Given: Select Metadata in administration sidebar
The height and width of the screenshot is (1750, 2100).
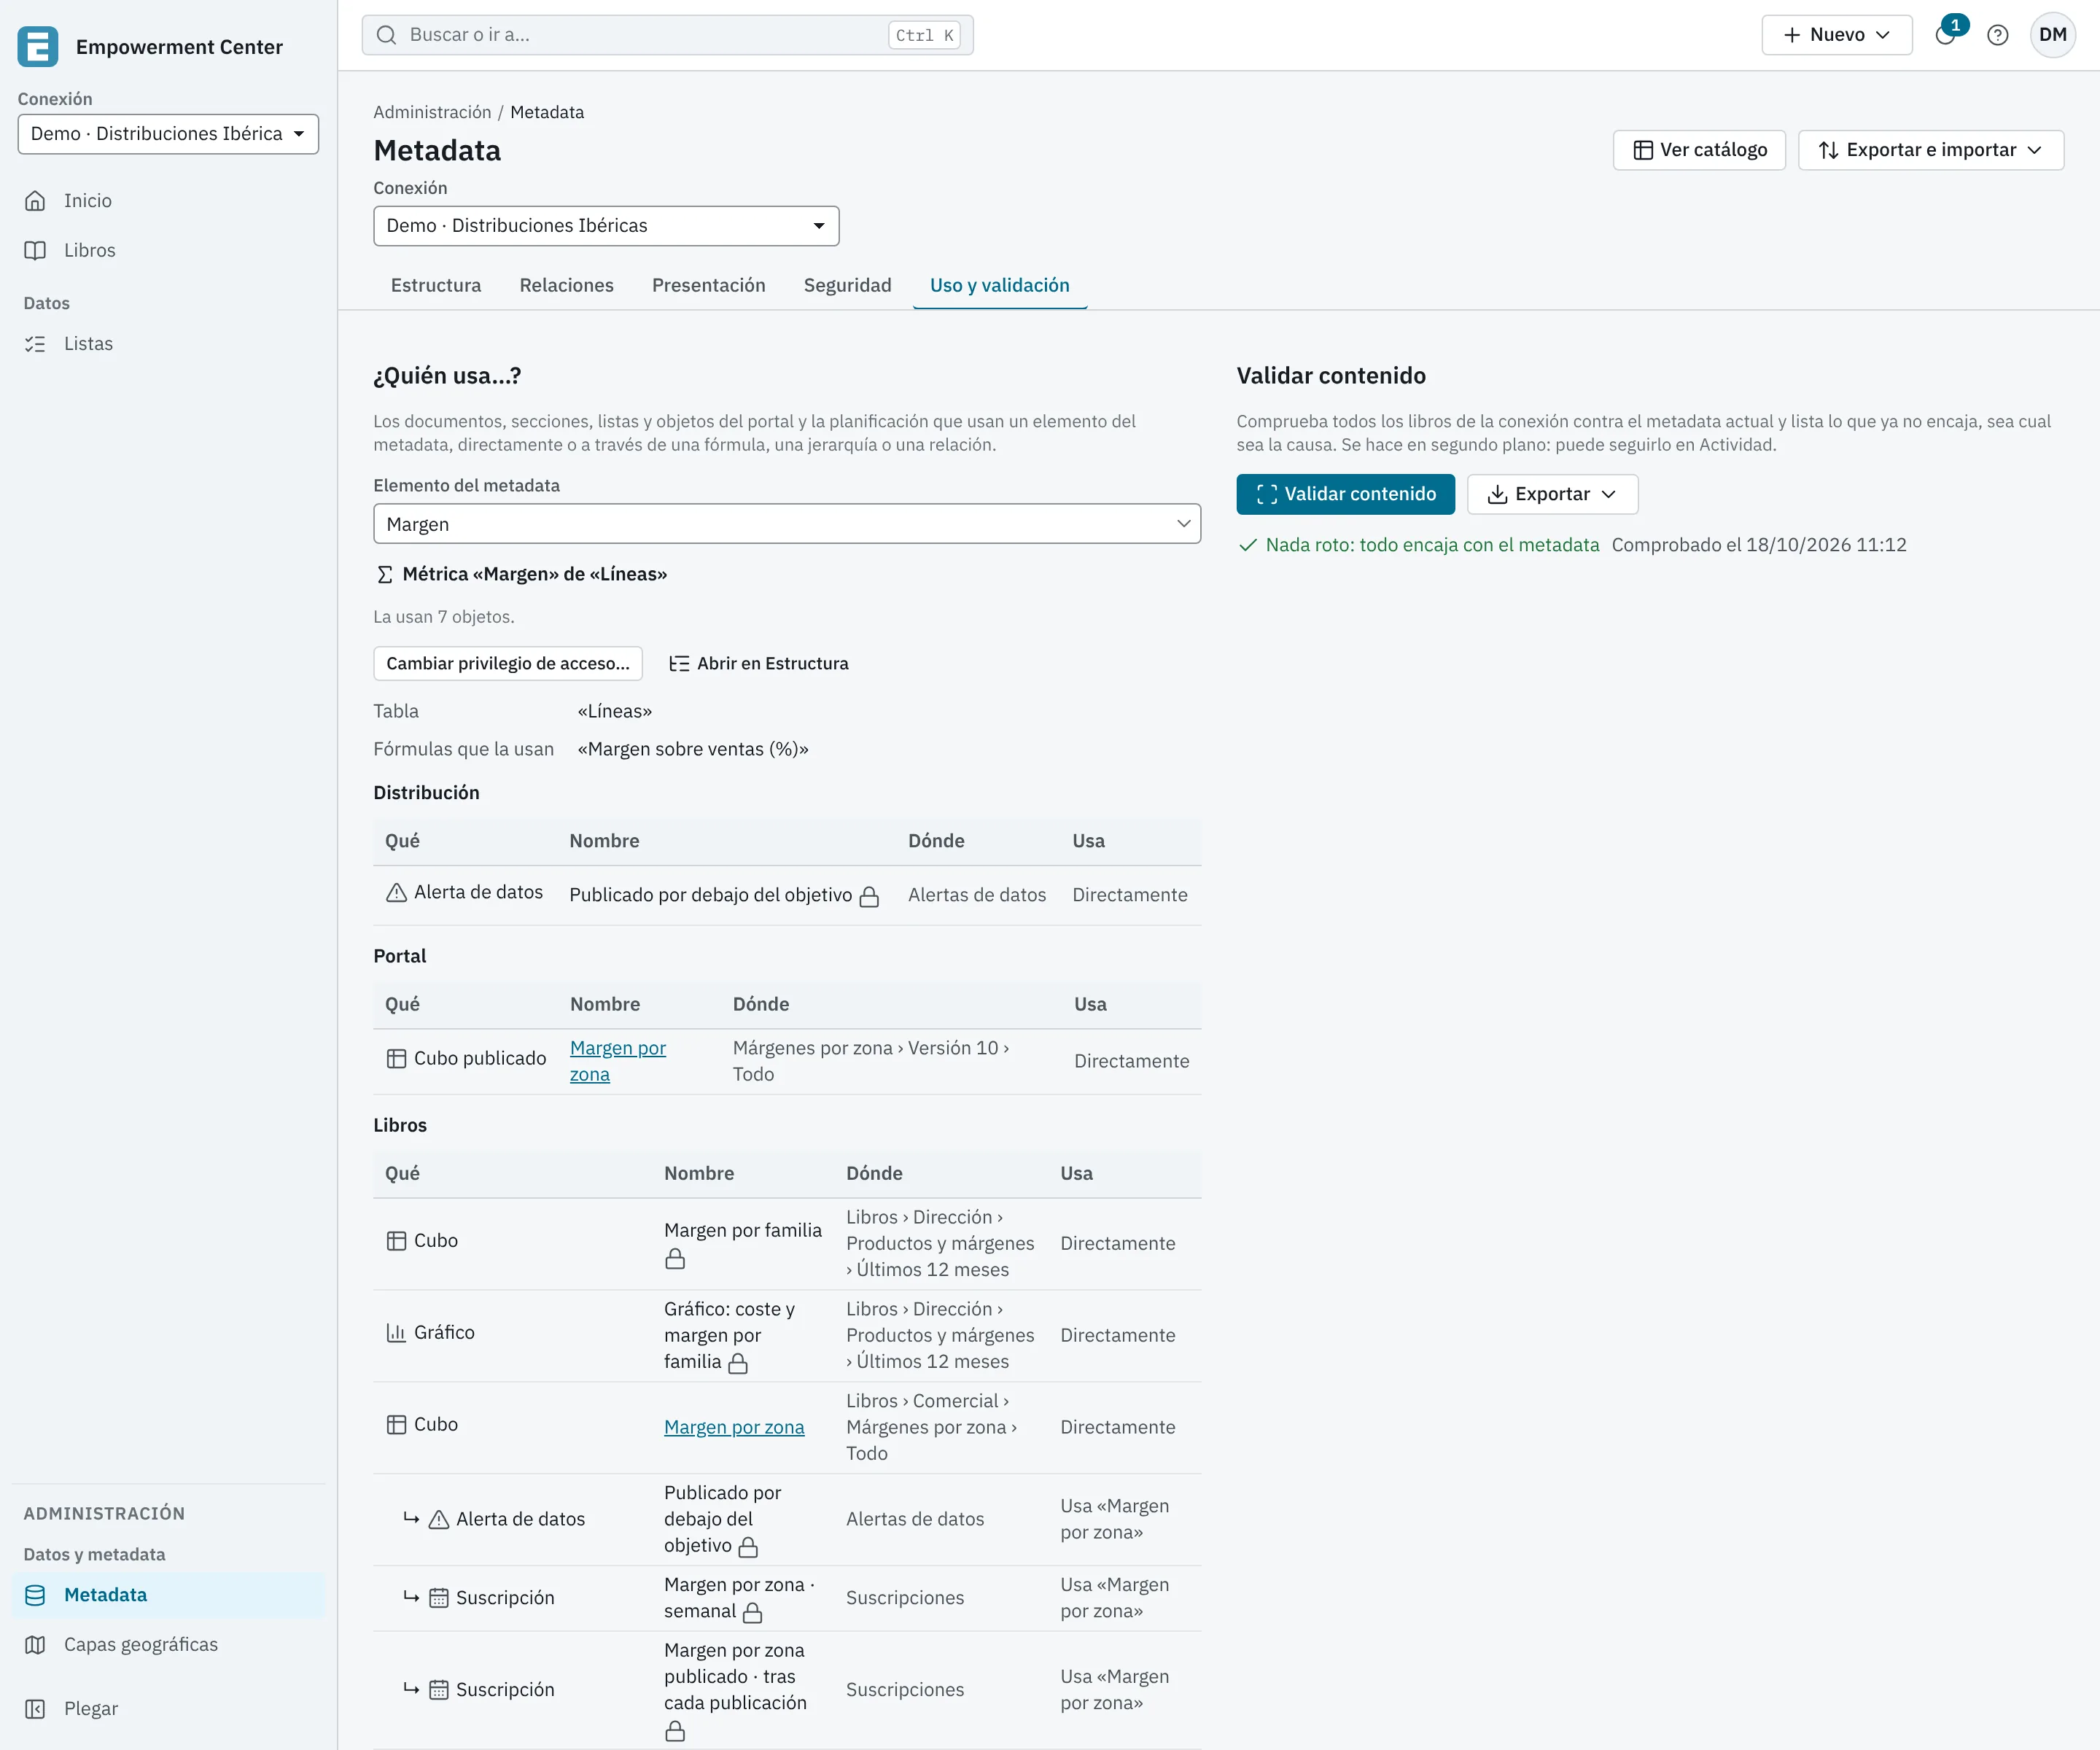Looking at the screenshot, I should click(x=168, y=1595).
